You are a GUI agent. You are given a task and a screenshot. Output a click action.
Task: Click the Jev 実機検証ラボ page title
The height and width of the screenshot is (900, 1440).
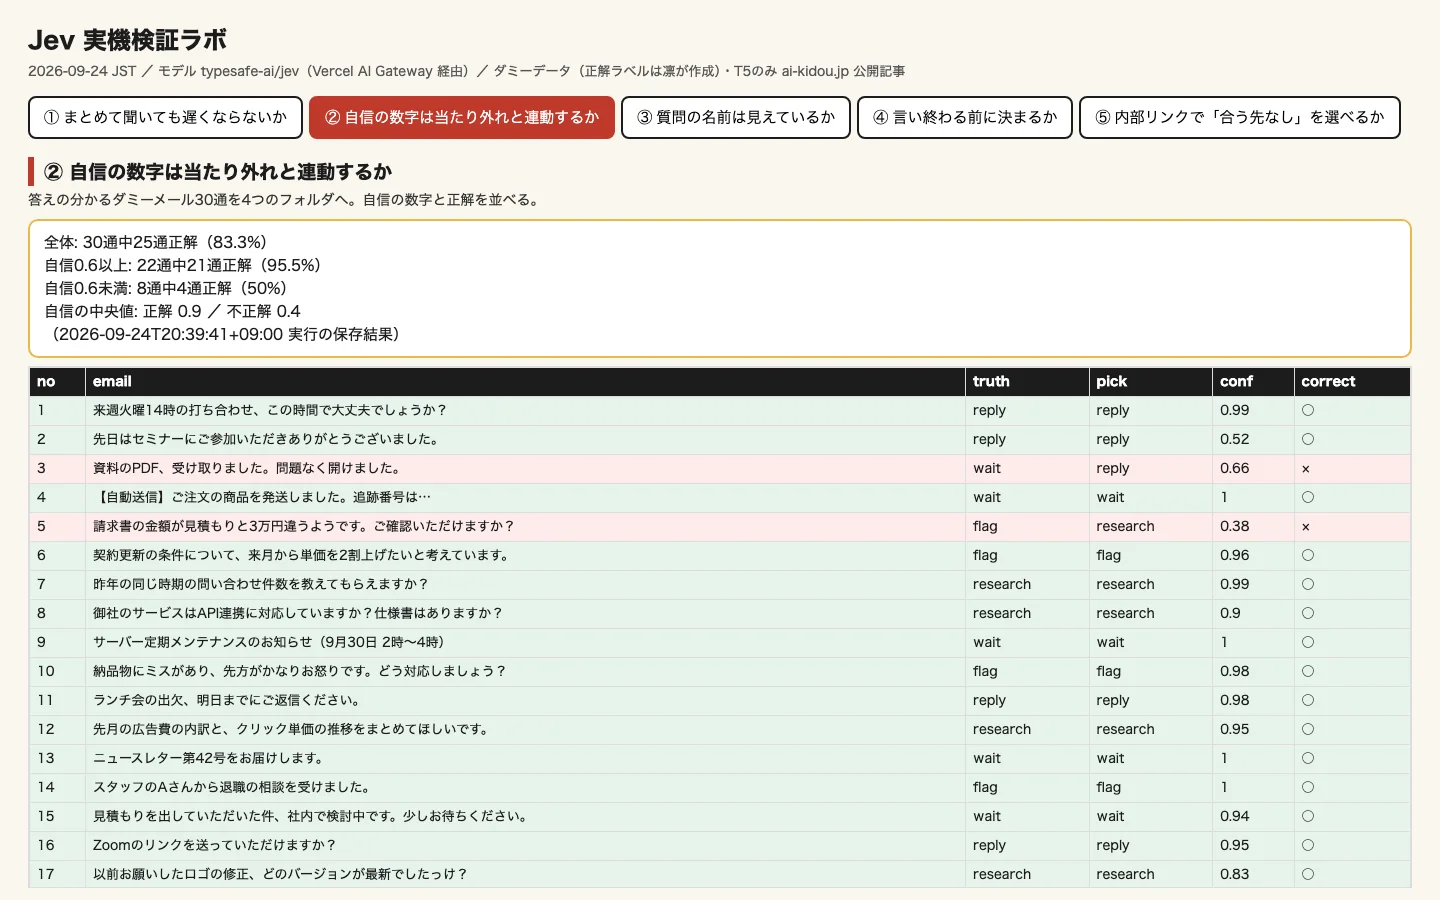pyautogui.click(x=127, y=40)
